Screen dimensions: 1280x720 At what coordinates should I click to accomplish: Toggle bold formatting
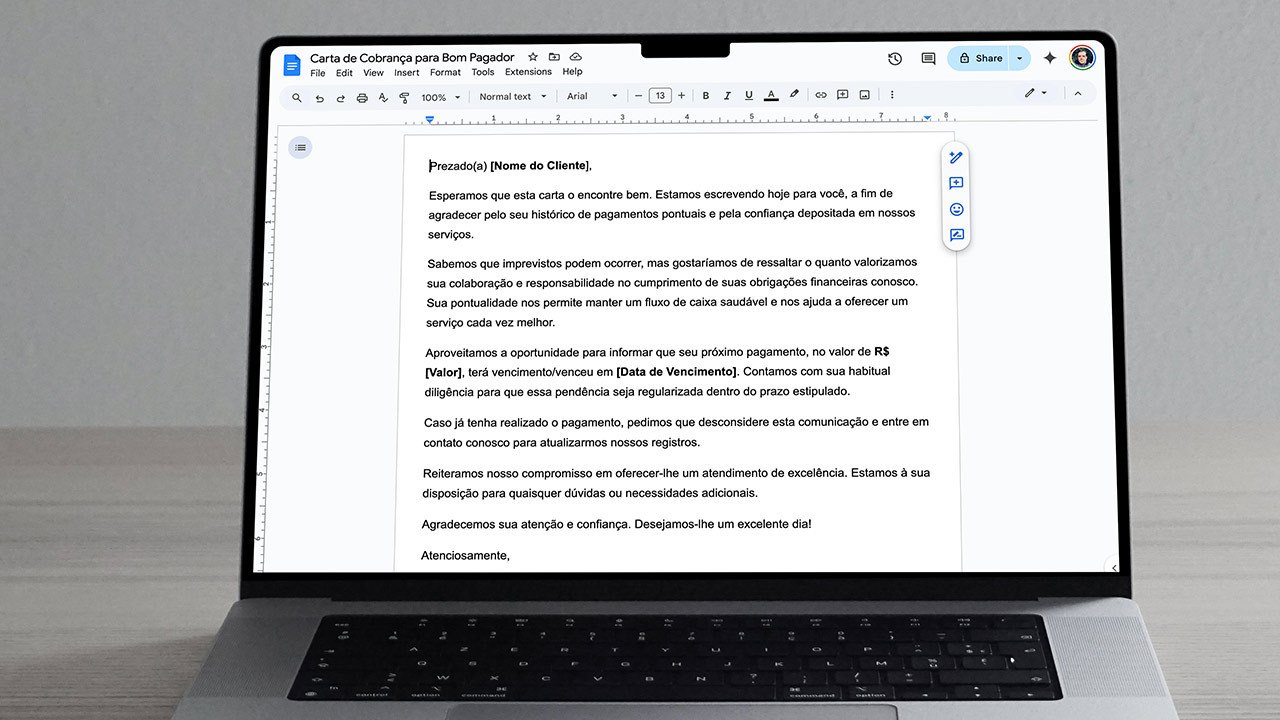(706, 96)
